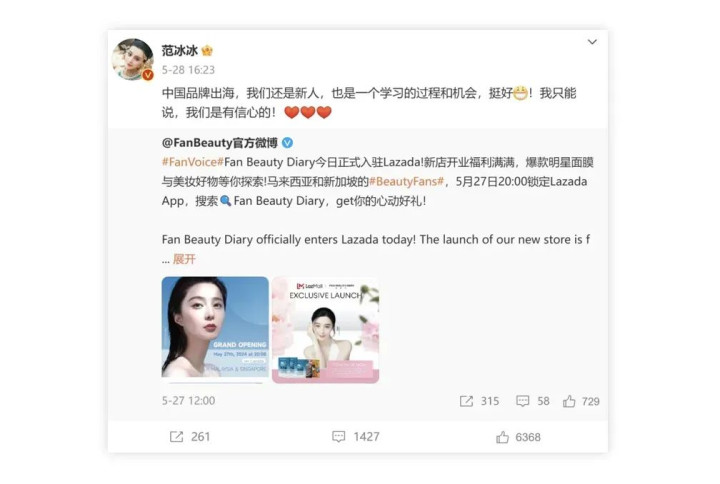Click the crown membership badge beside 范冰冰
The width and height of the screenshot is (720, 484).
coord(207,51)
